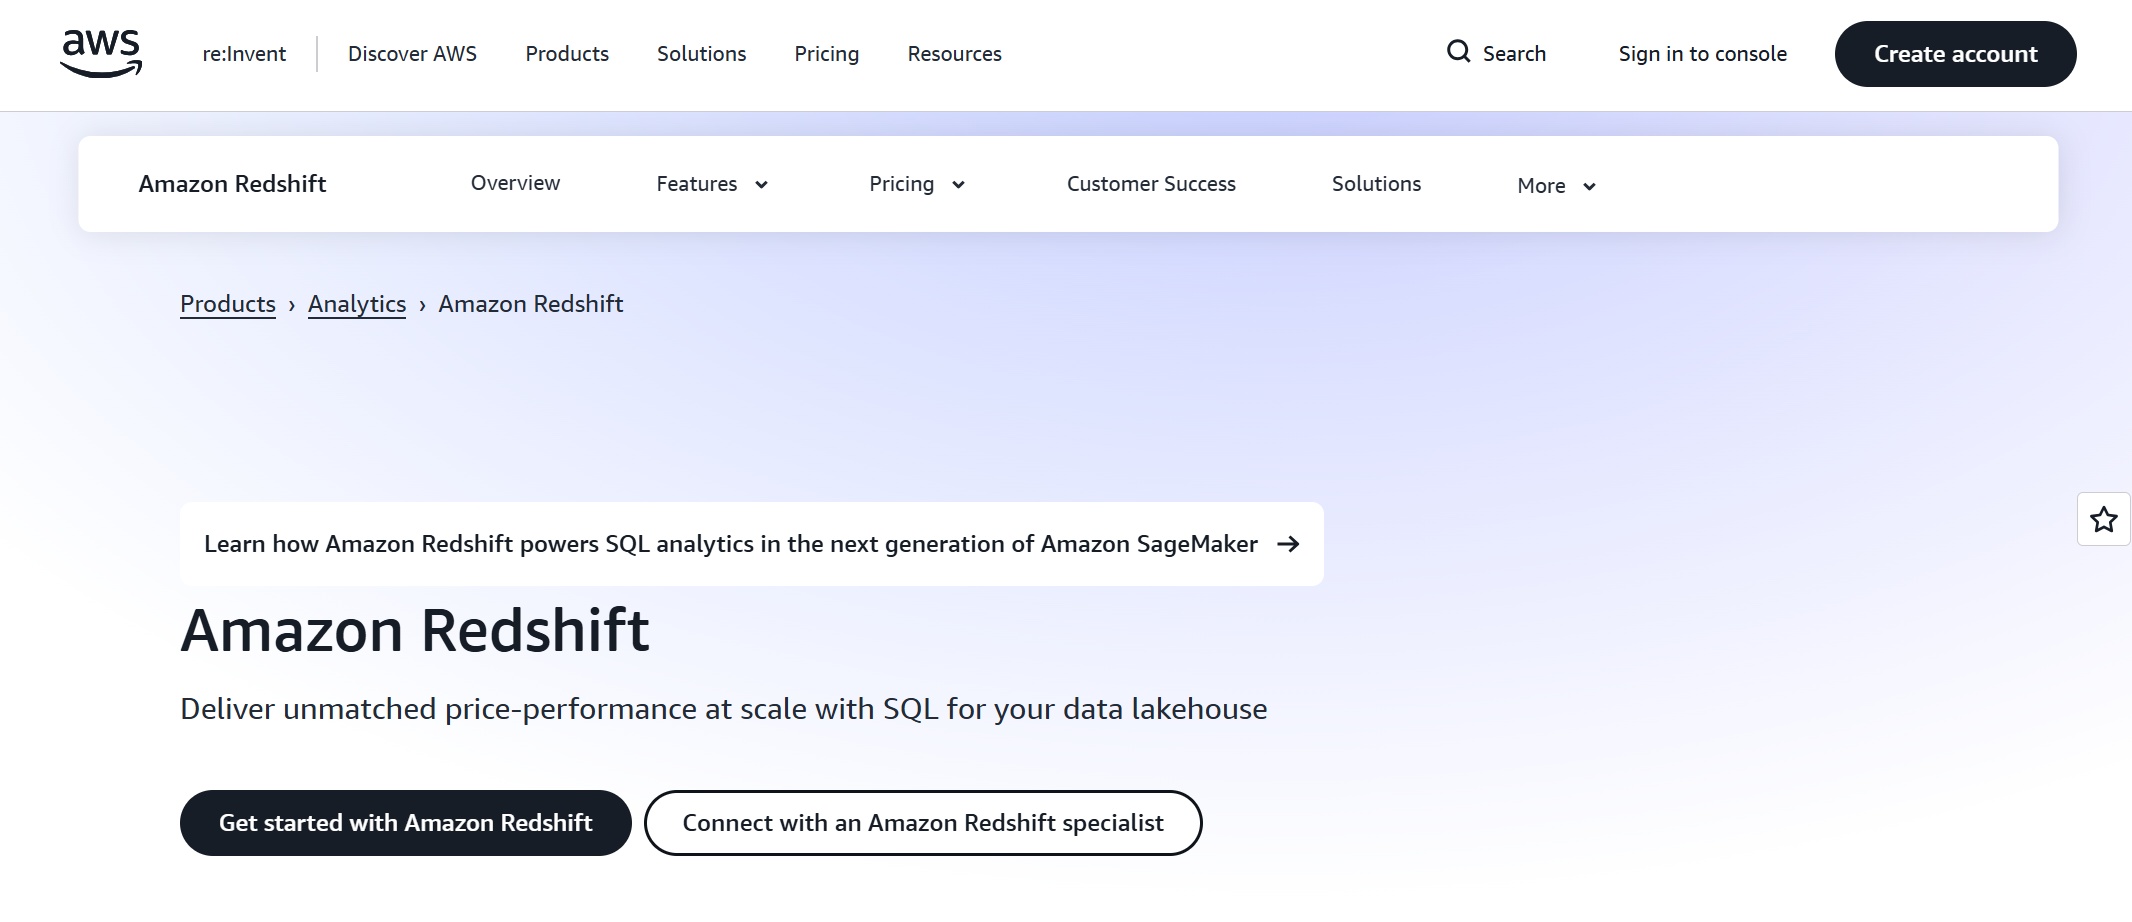Viewport: 2132px width, 922px height.
Task: Click the arrow on the SageMaker announcement banner
Action: 1290,545
